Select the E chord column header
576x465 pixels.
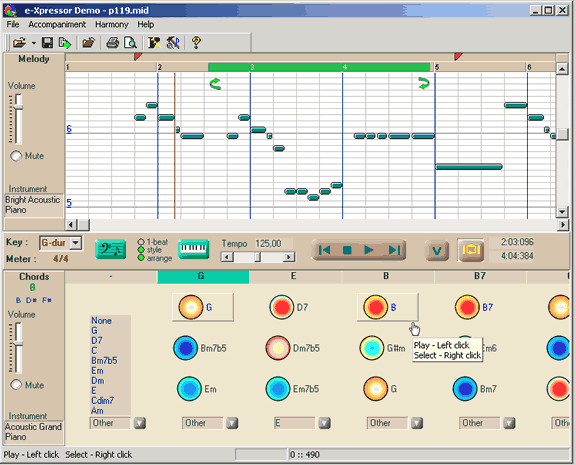pyautogui.click(x=295, y=276)
